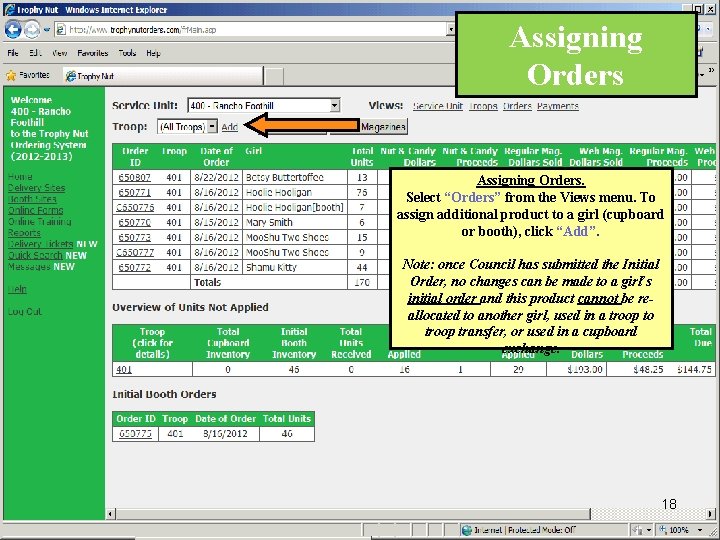Open the recent pages dropdown arrow
Viewport: 720px width, 540px height.
pos(46,30)
